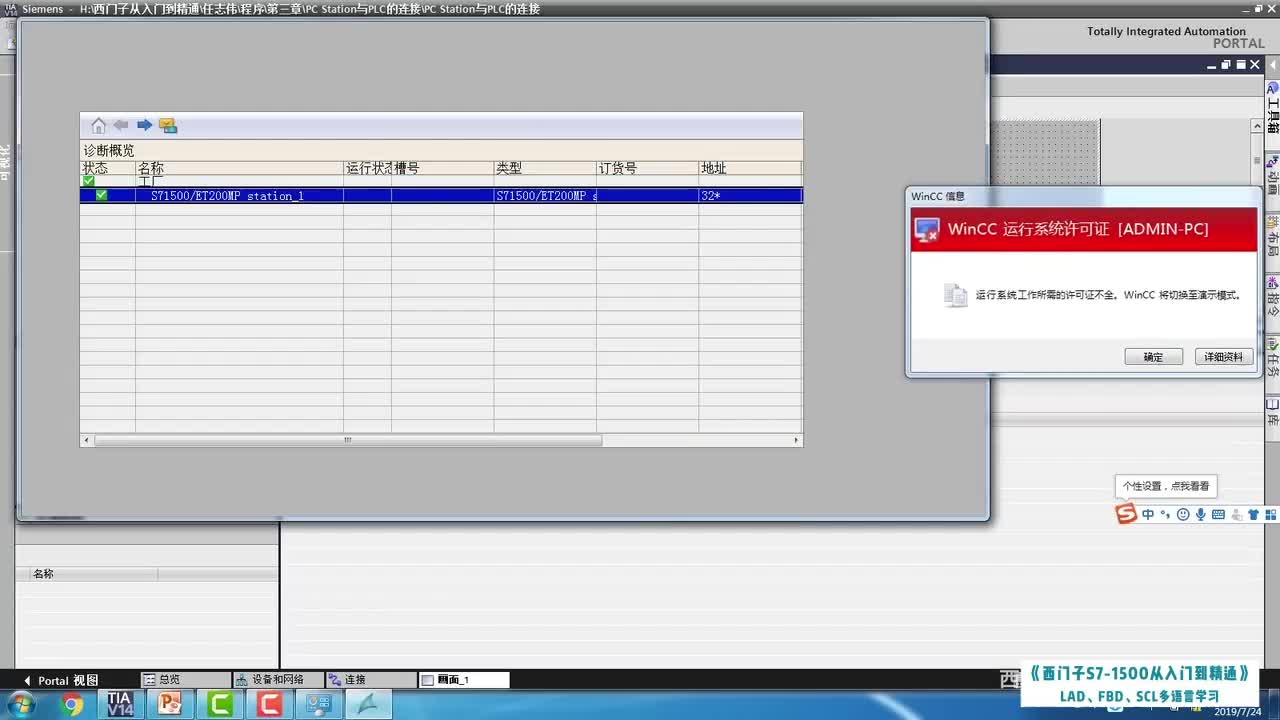1280x720 pixels.
Task: Select the 类型 column header
Action: [x=545, y=168]
